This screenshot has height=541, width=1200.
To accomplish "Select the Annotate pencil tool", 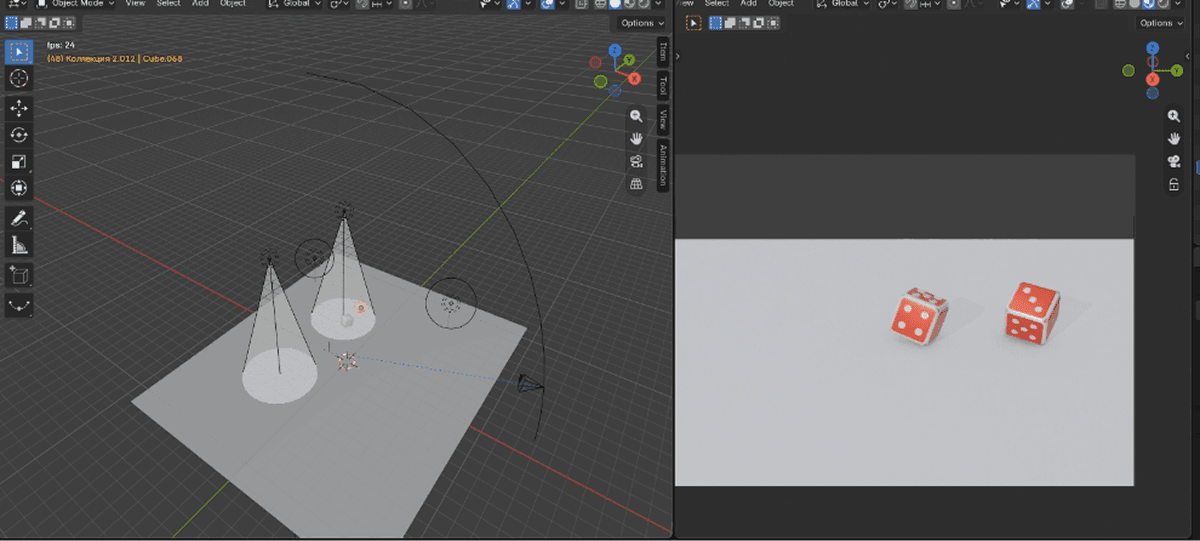I will coord(19,217).
